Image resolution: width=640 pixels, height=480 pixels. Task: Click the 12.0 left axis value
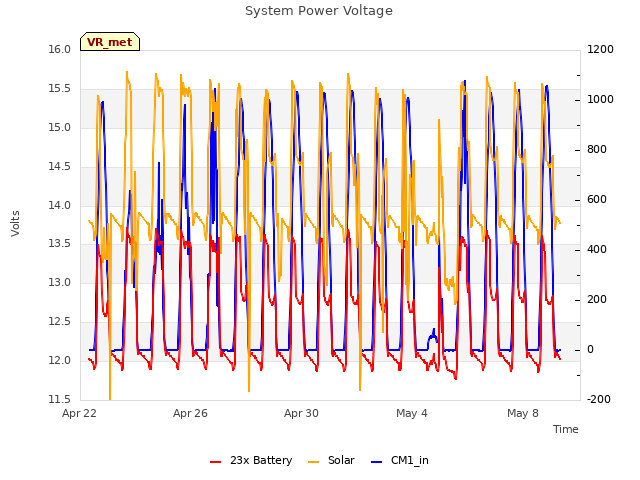pos(60,360)
